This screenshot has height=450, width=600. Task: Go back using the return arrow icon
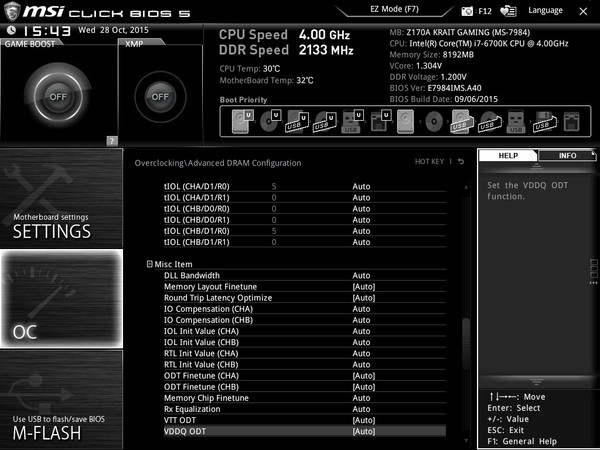coord(461,161)
